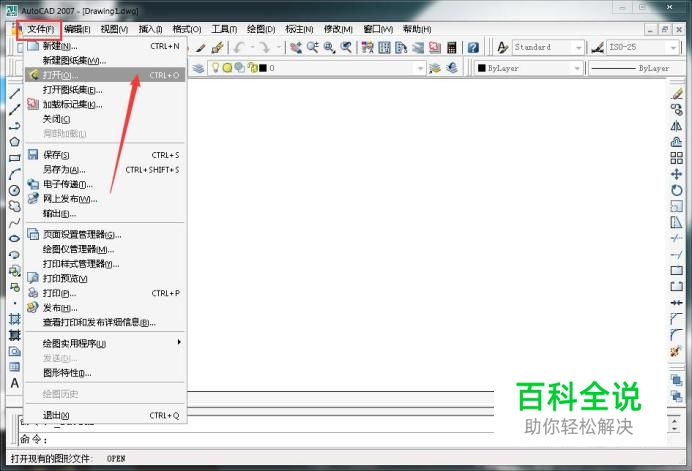Select the Mirror tool
This screenshot has height=471, width=692.
coord(677,126)
